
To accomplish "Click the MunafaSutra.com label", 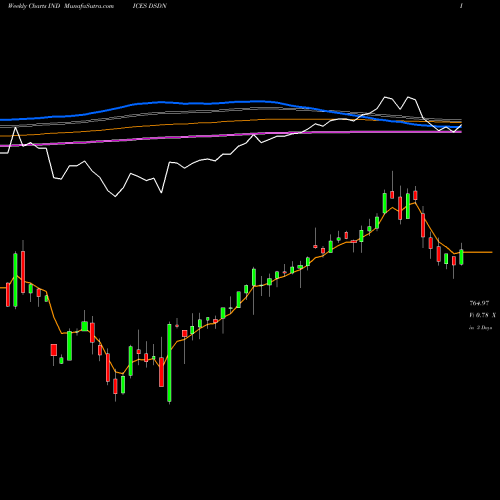I will click(x=88, y=6).
